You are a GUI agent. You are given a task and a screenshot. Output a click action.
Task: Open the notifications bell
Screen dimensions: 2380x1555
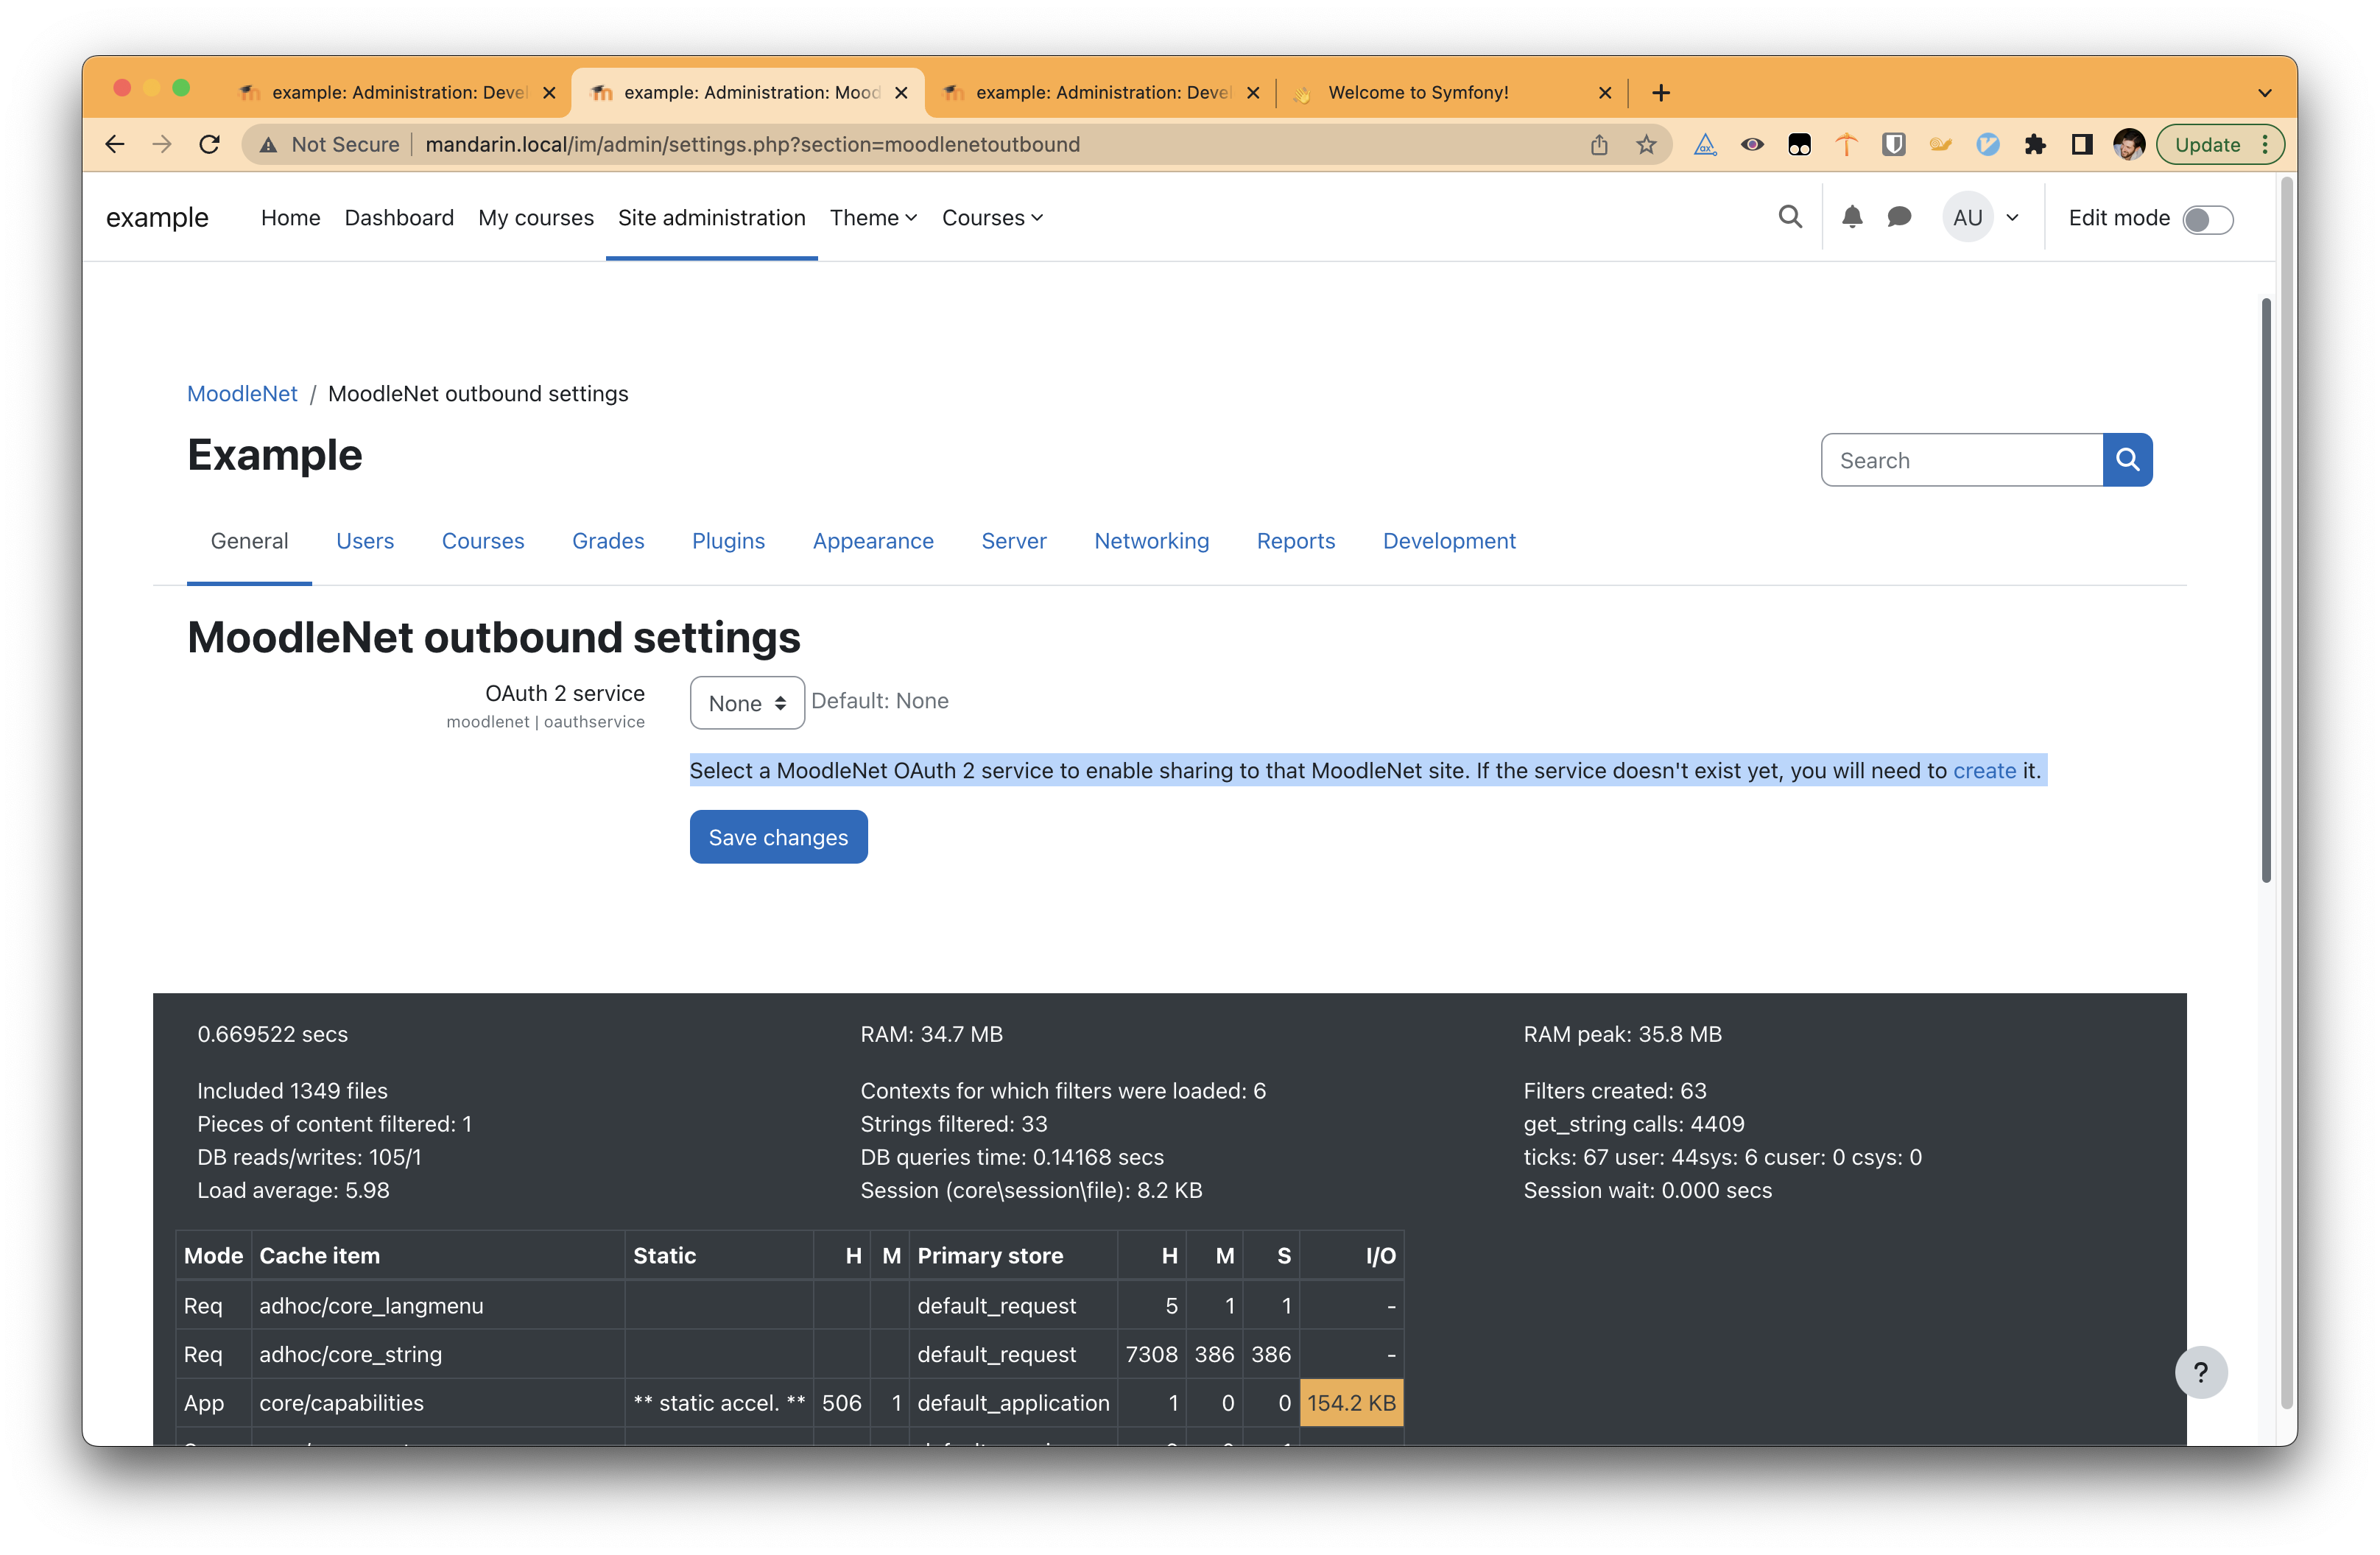coord(1852,217)
